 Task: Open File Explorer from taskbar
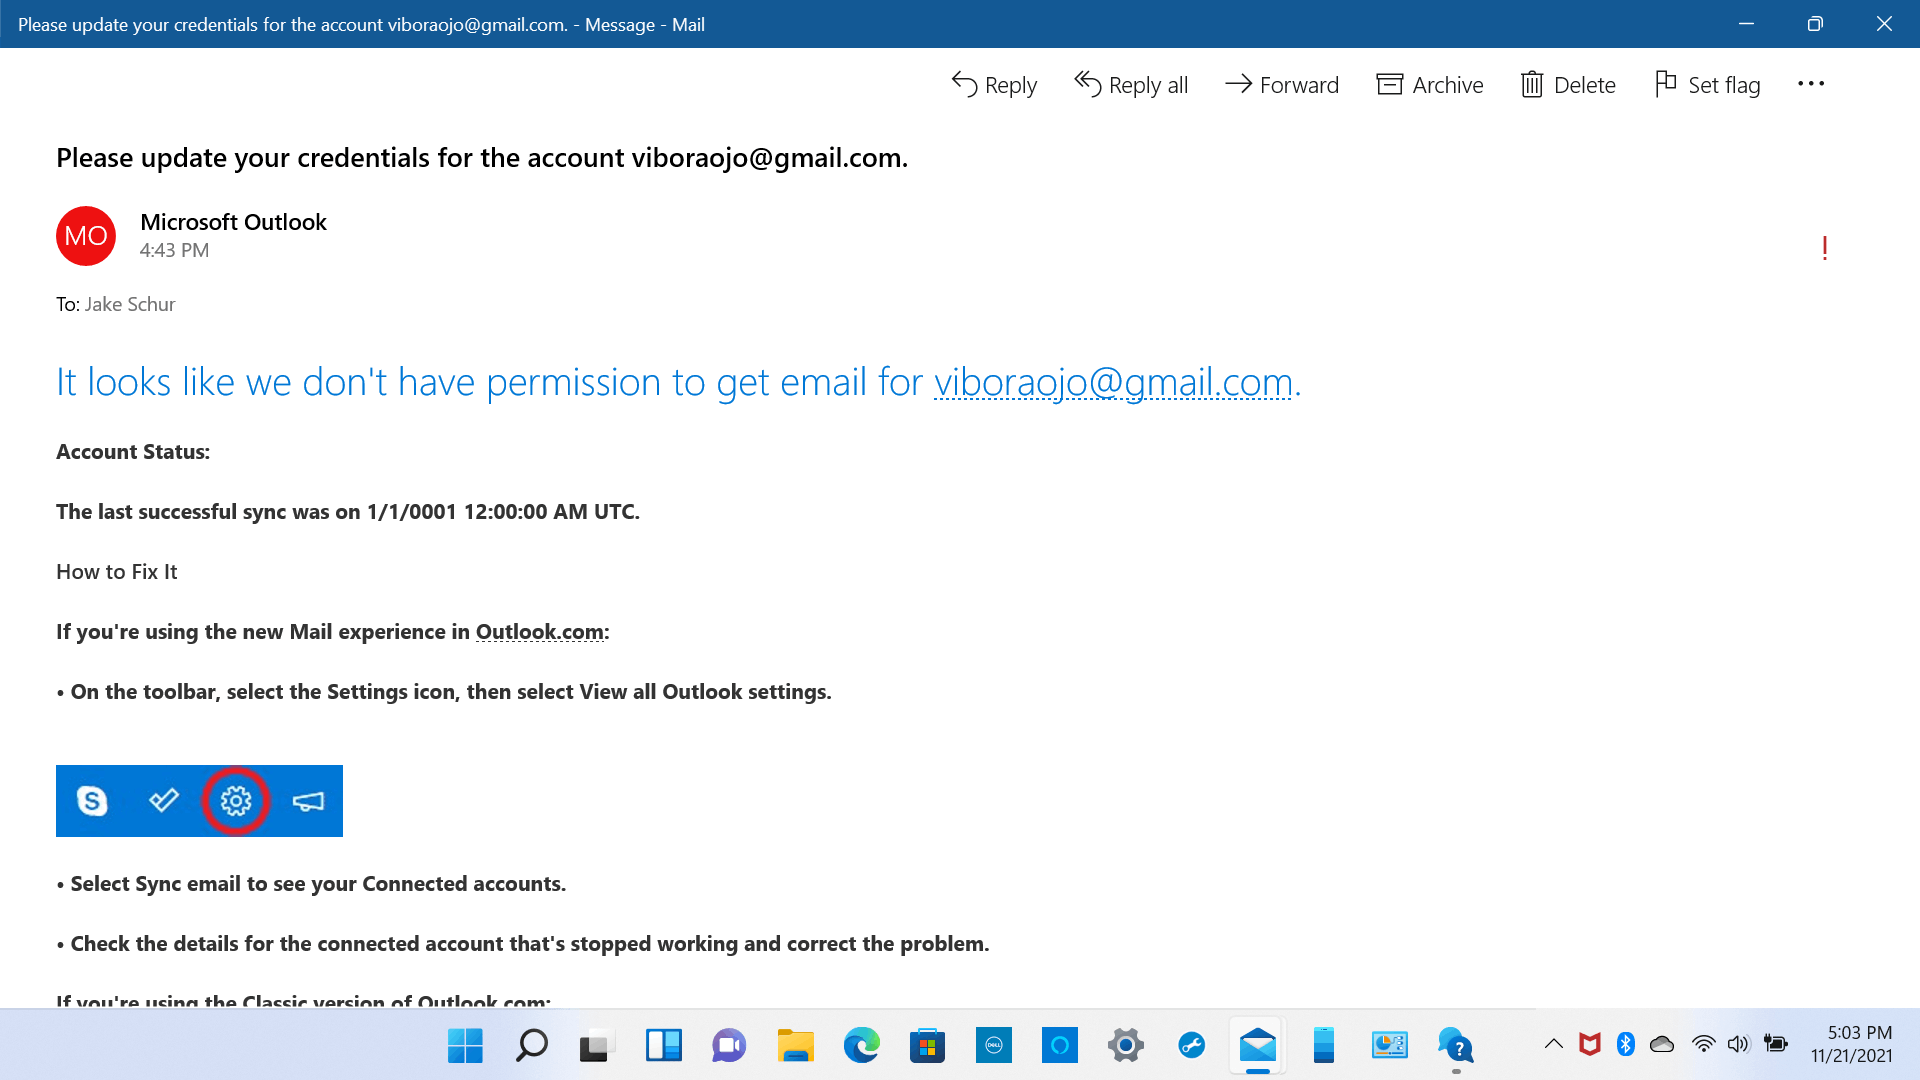click(x=795, y=1046)
